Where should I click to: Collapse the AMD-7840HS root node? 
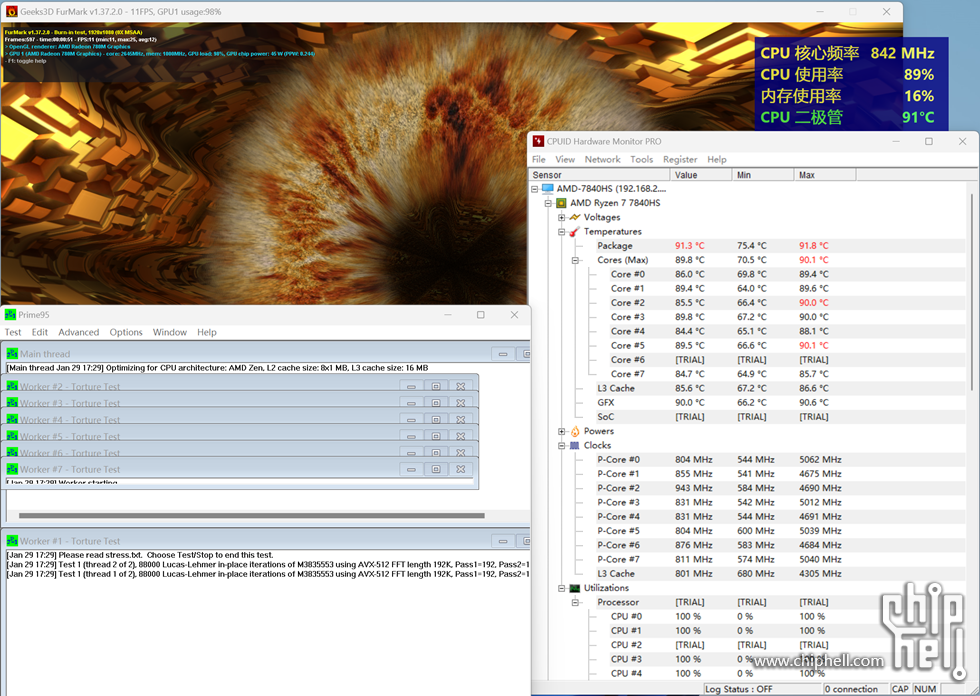tap(534, 189)
